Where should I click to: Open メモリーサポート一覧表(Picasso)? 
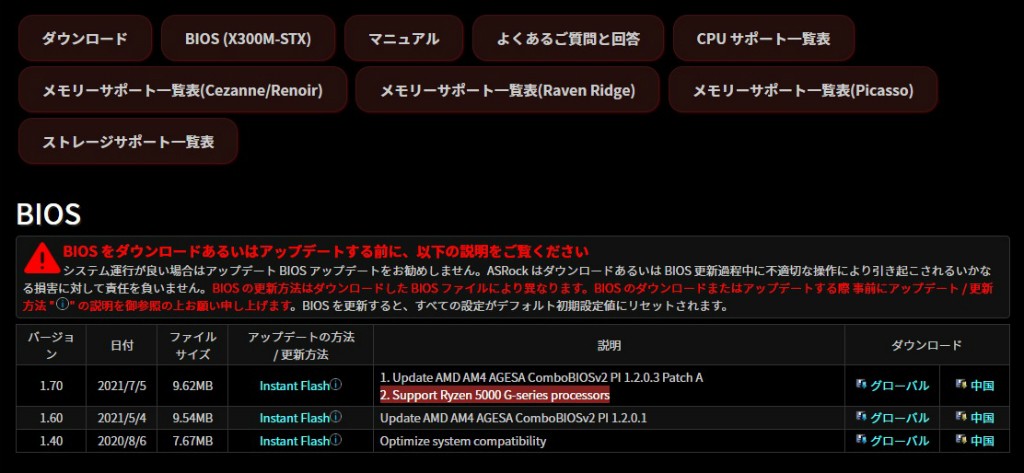coord(803,90)
